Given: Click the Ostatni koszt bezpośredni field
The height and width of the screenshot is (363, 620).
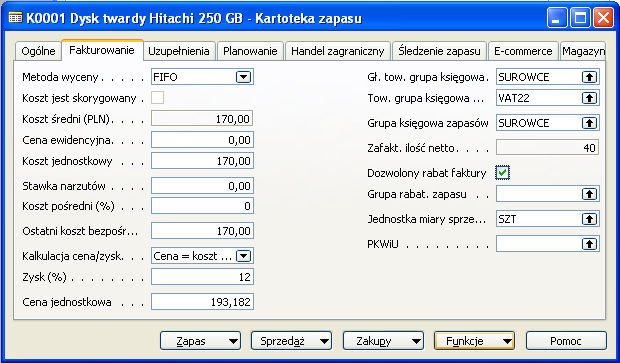Looking at the screenshot, I should [202, 231].
